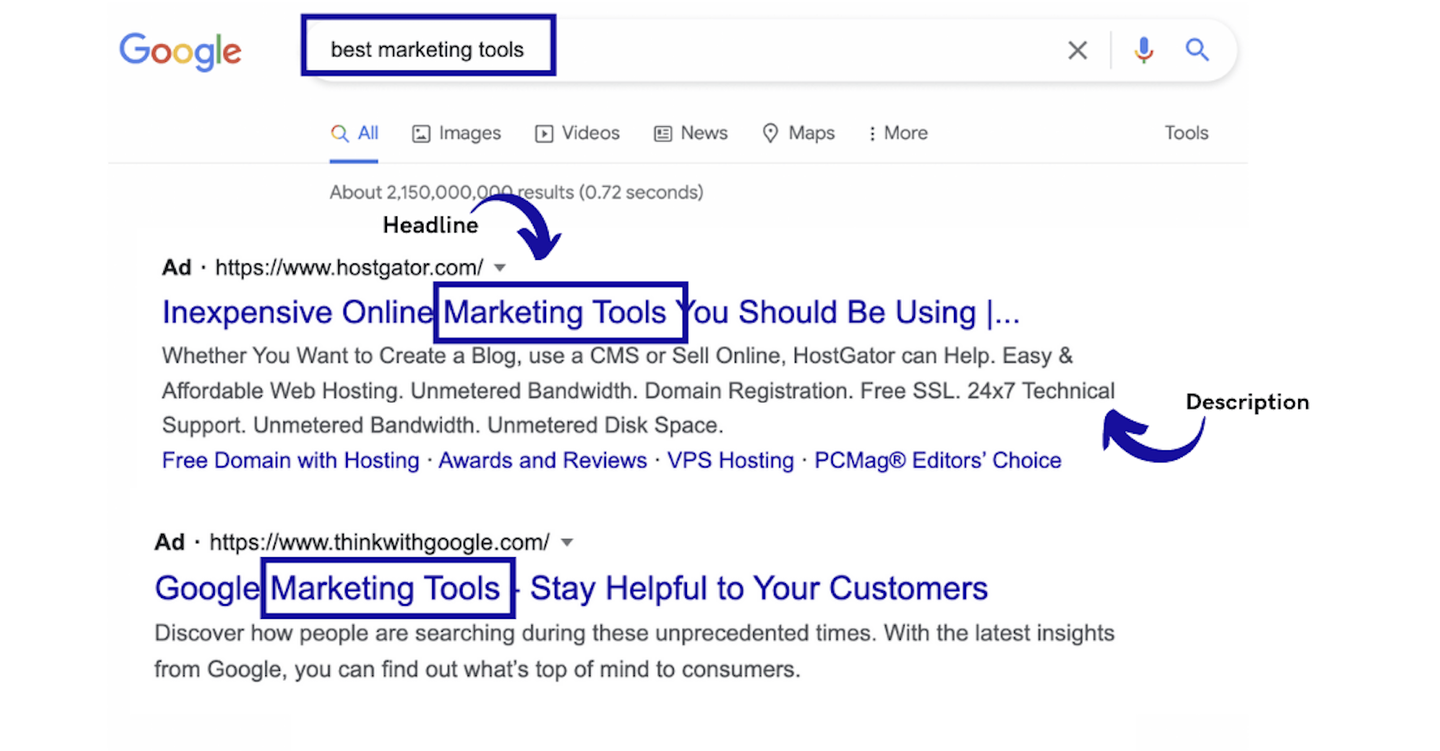The width and height of the screenshot is (1440, 751).
Task: Click the Maps pin icon
Action: (x=770, y=132)
